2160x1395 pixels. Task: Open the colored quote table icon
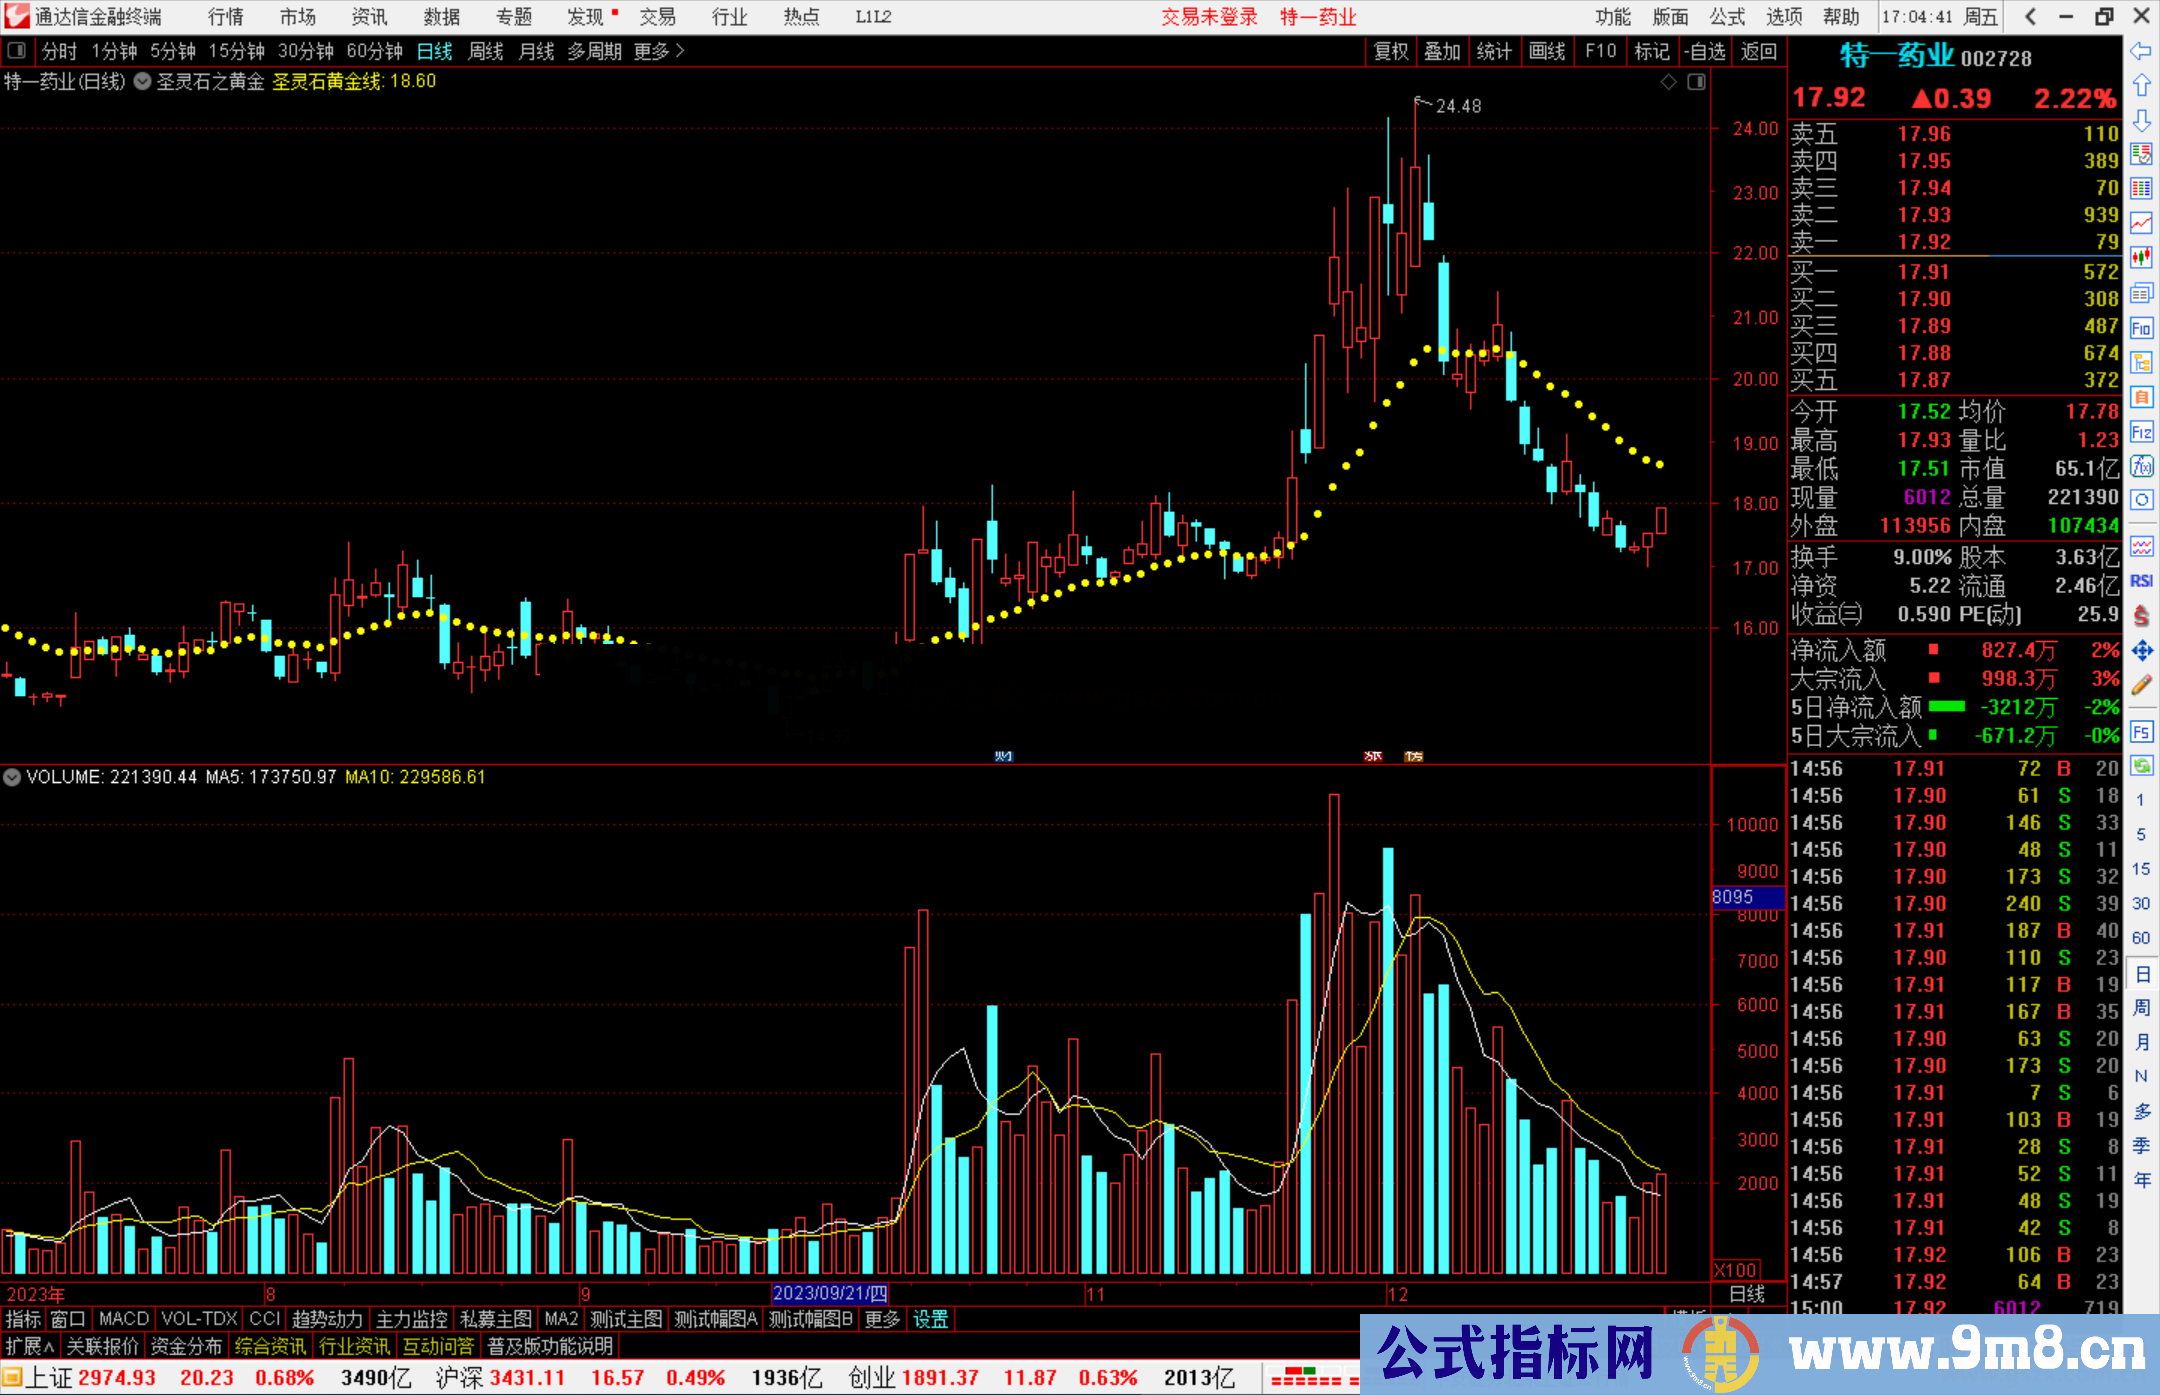(2140, 188)
